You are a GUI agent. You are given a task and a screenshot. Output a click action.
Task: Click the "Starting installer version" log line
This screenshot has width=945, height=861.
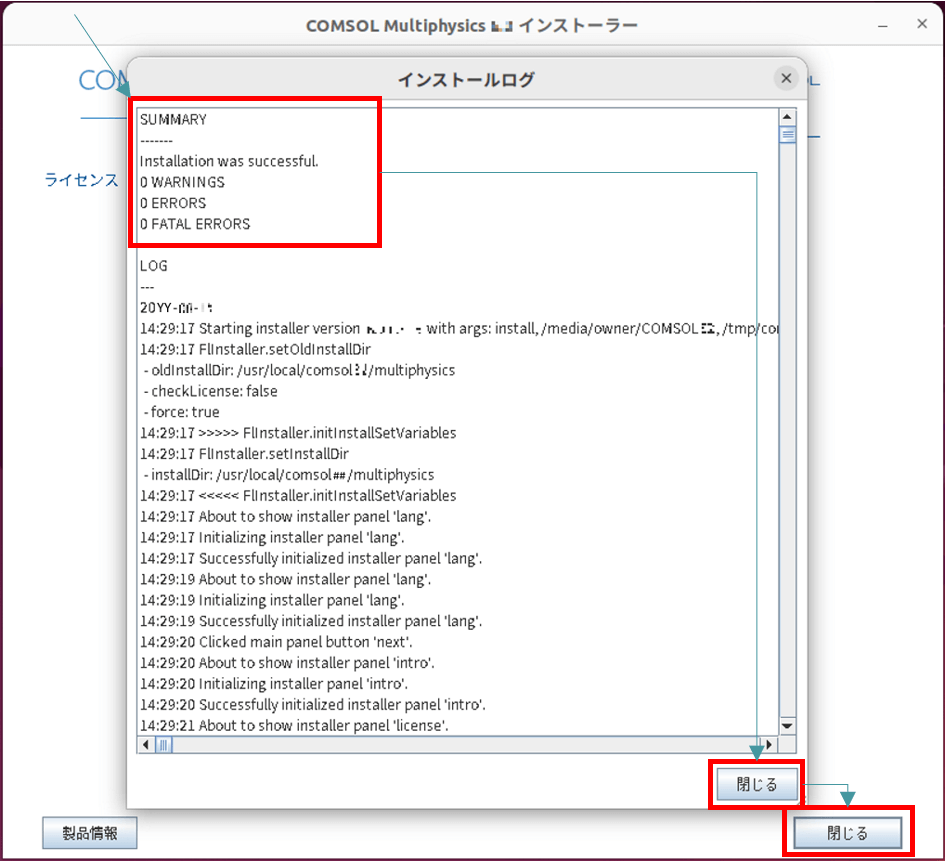click(459, 328)
